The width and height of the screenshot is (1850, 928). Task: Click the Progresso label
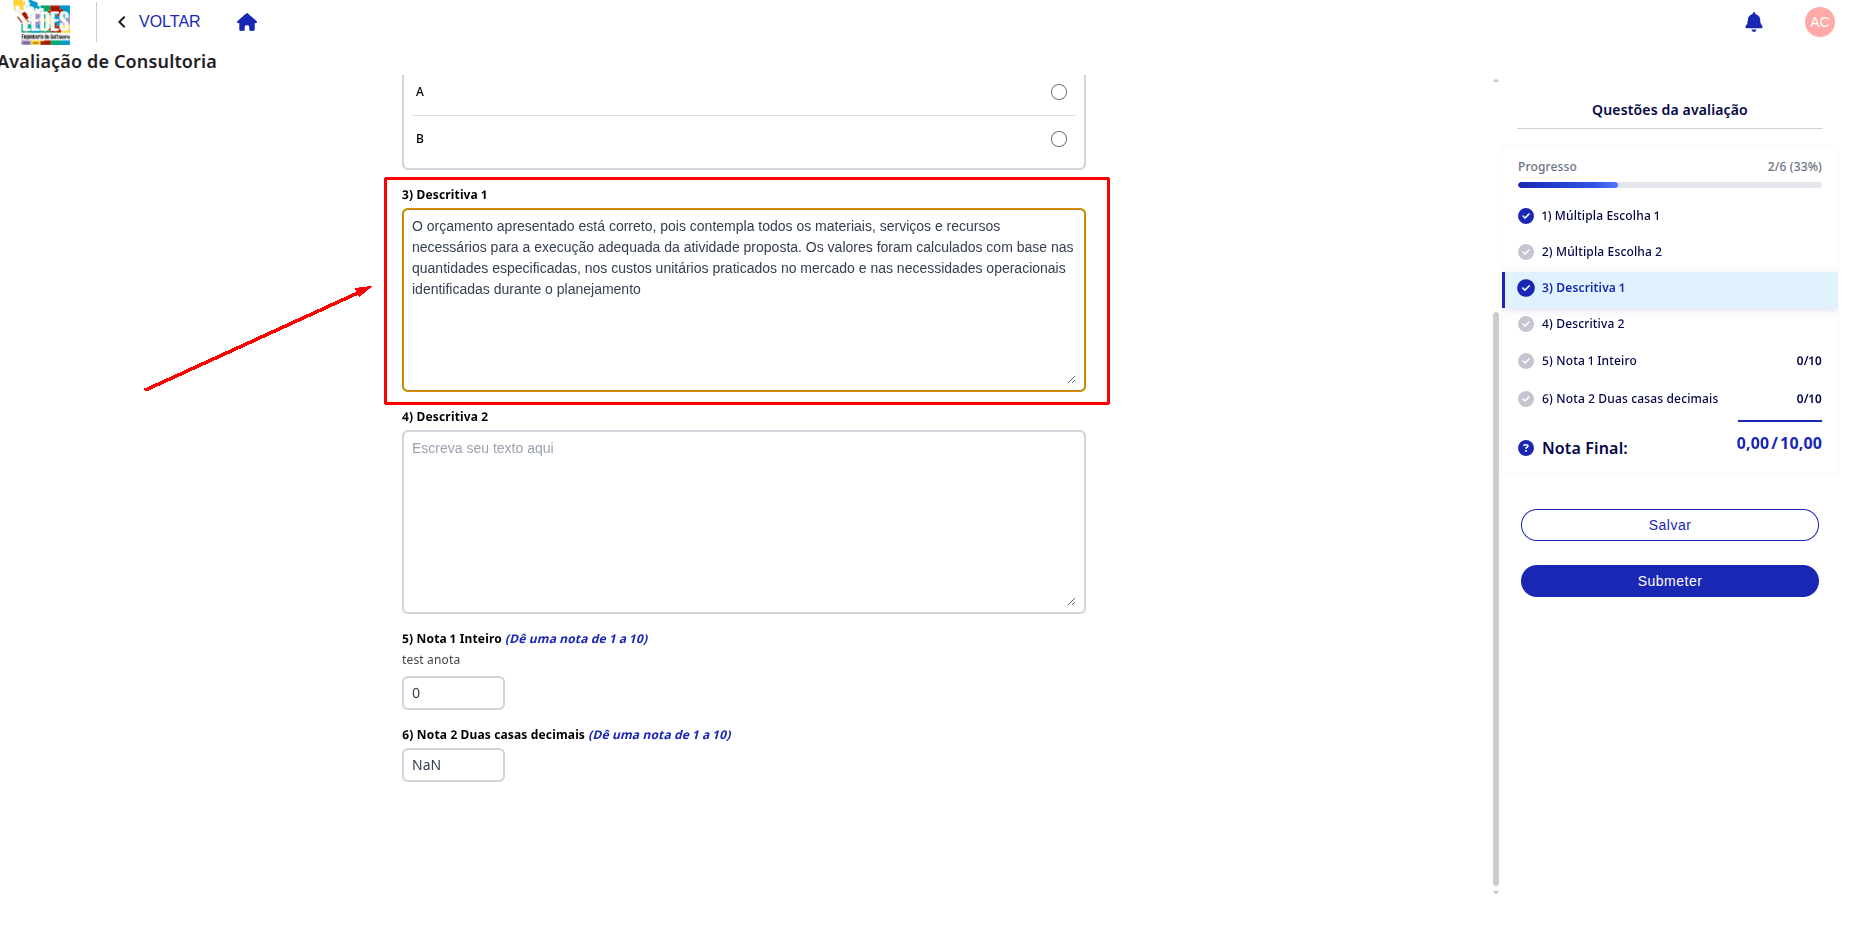(1547, 167)
